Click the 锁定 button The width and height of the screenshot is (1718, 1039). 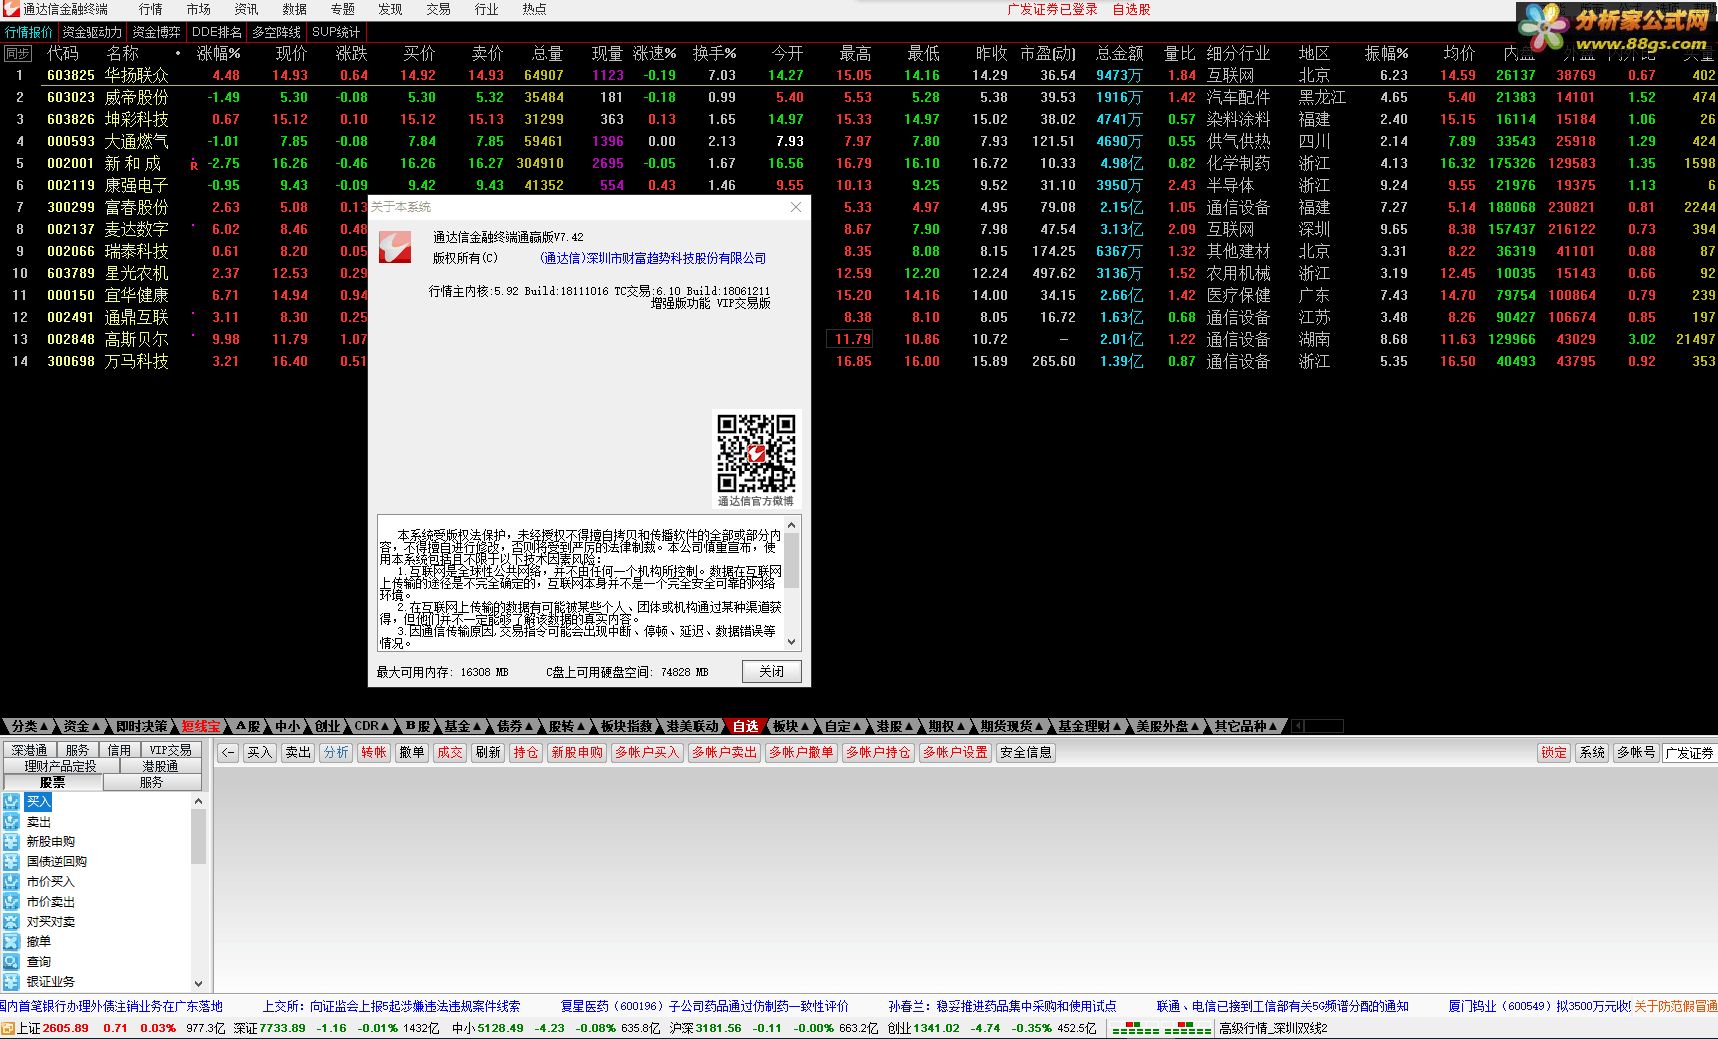point(1554,753)
